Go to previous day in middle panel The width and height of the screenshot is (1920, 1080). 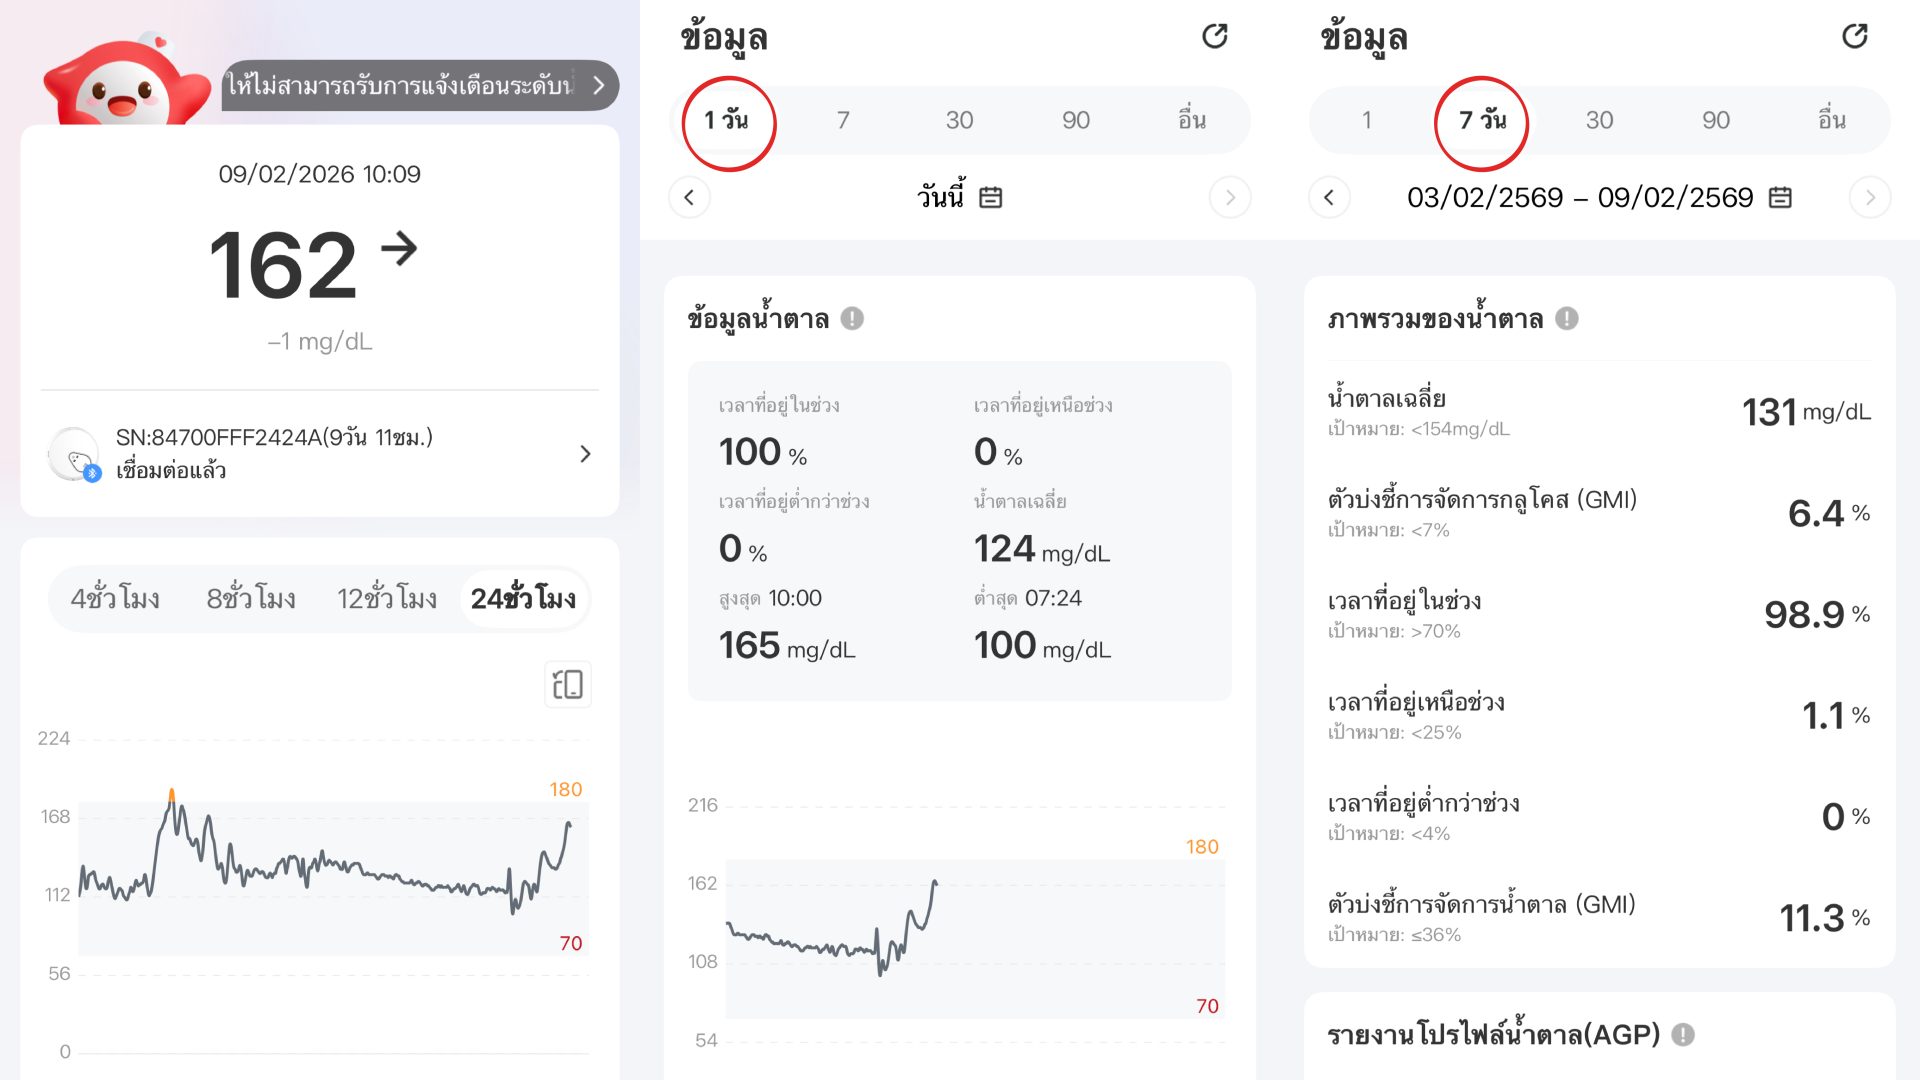click(689, 197)
